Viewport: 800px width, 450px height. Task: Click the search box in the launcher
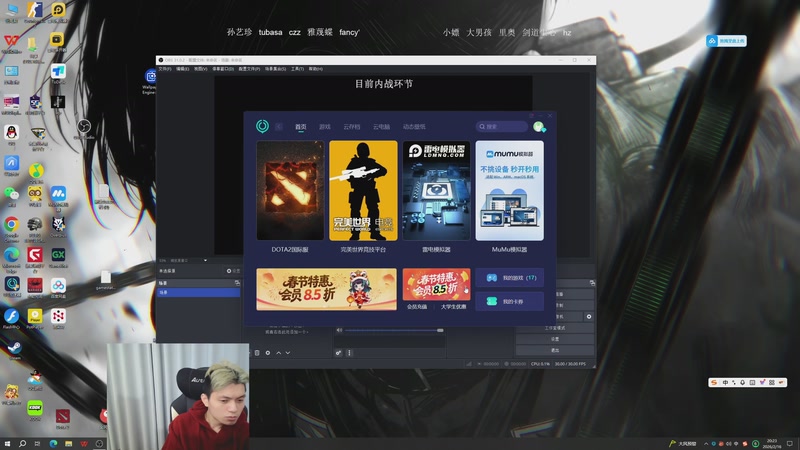click(x=502, y=127)
